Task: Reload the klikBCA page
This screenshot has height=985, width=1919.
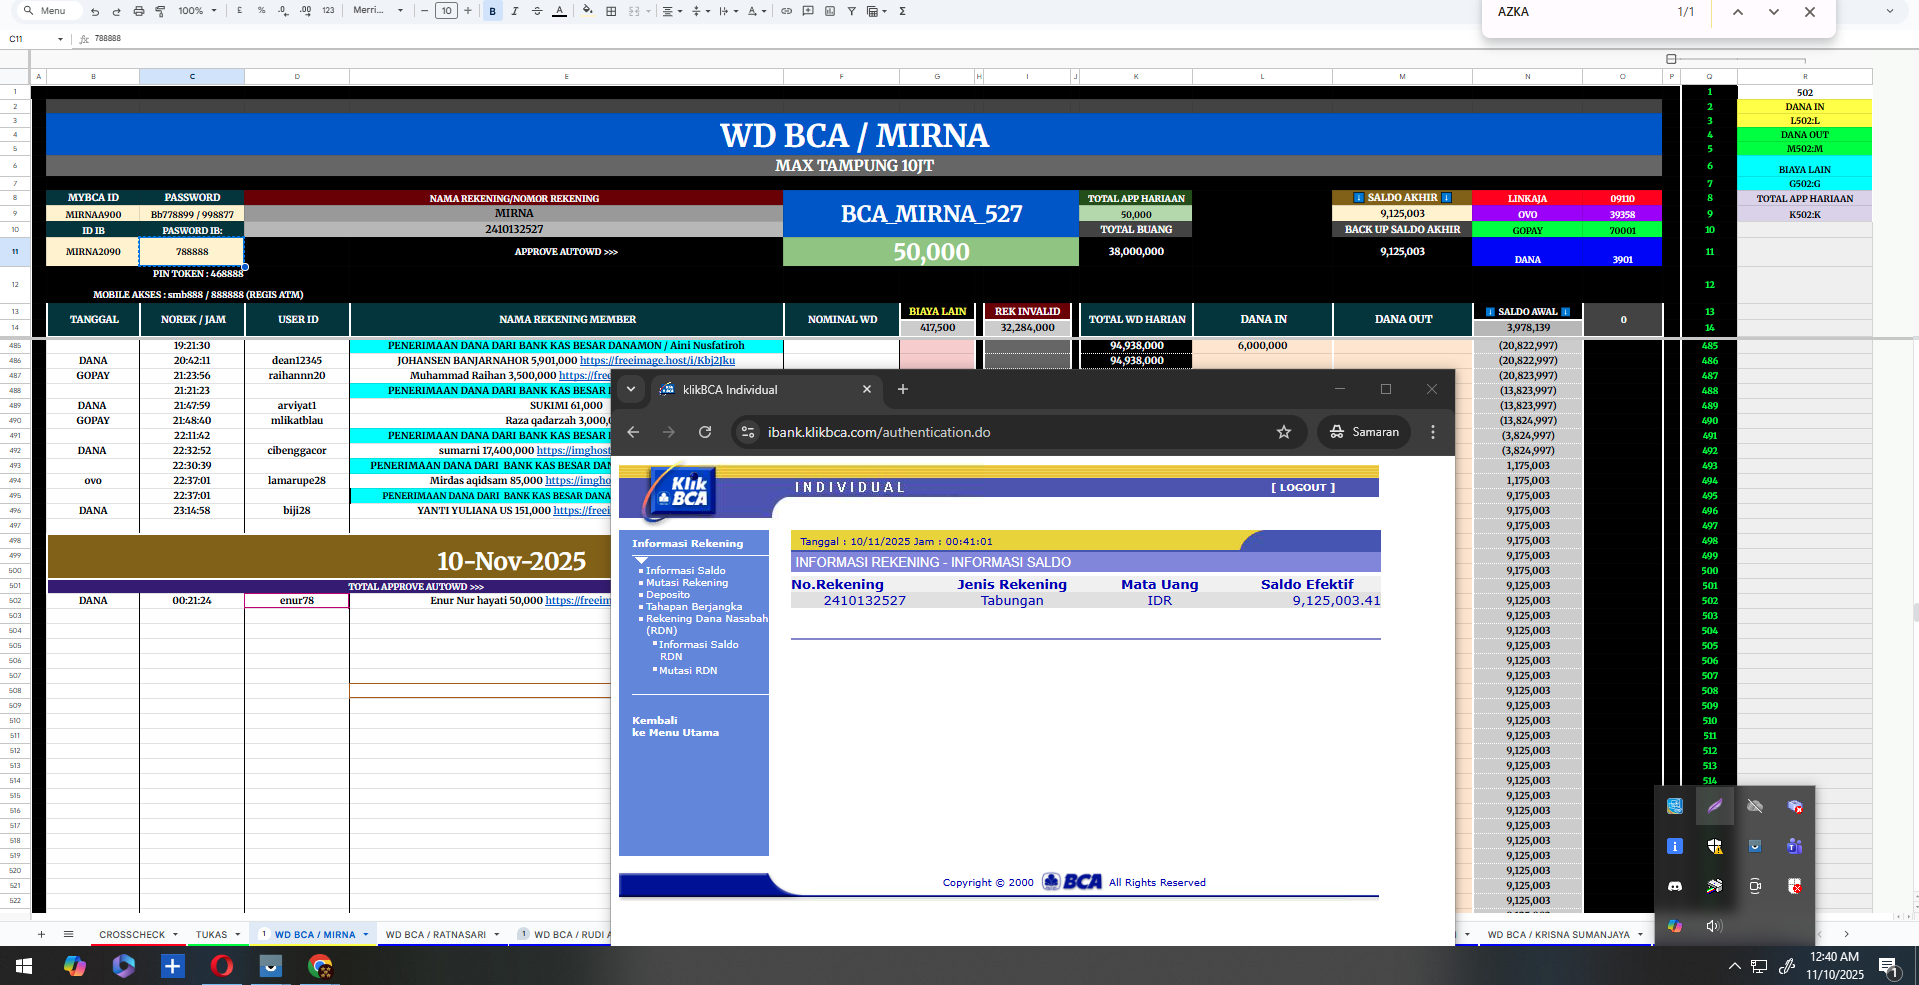Action: [x=705, y=432]
